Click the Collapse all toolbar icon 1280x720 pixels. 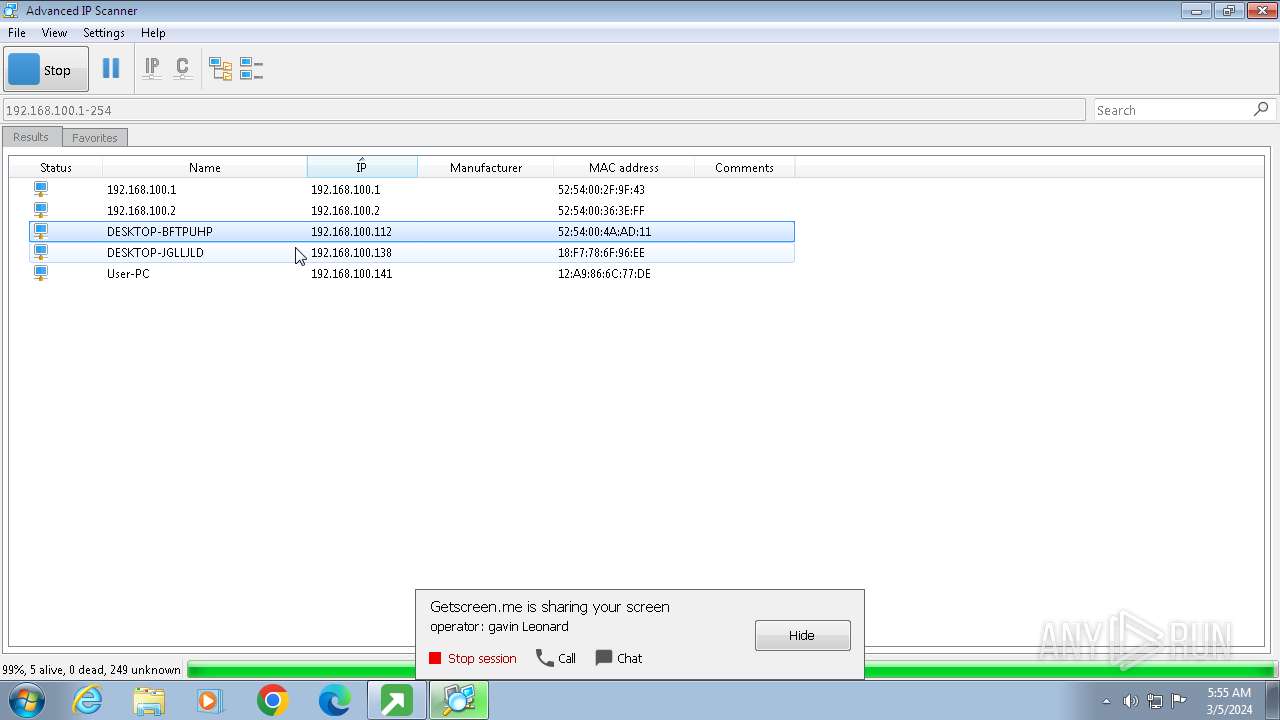[251, 69]
